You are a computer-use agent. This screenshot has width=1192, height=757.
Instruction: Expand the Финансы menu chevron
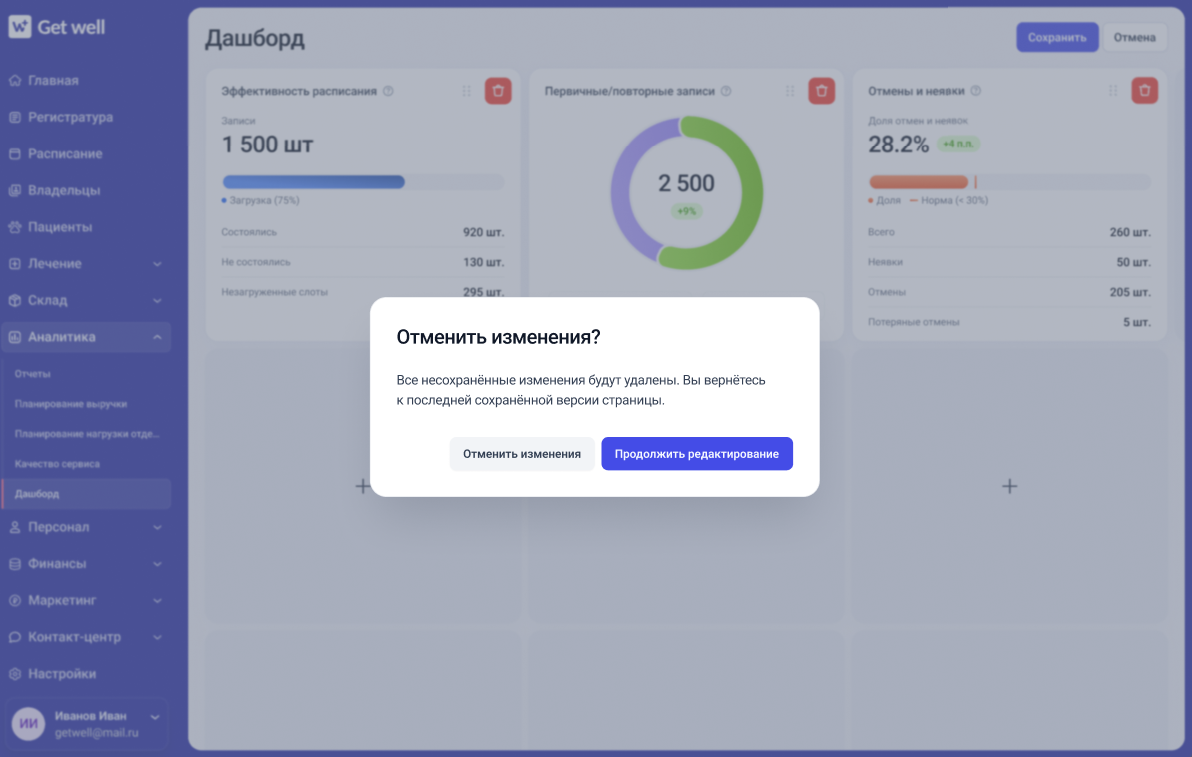[157, 564]
